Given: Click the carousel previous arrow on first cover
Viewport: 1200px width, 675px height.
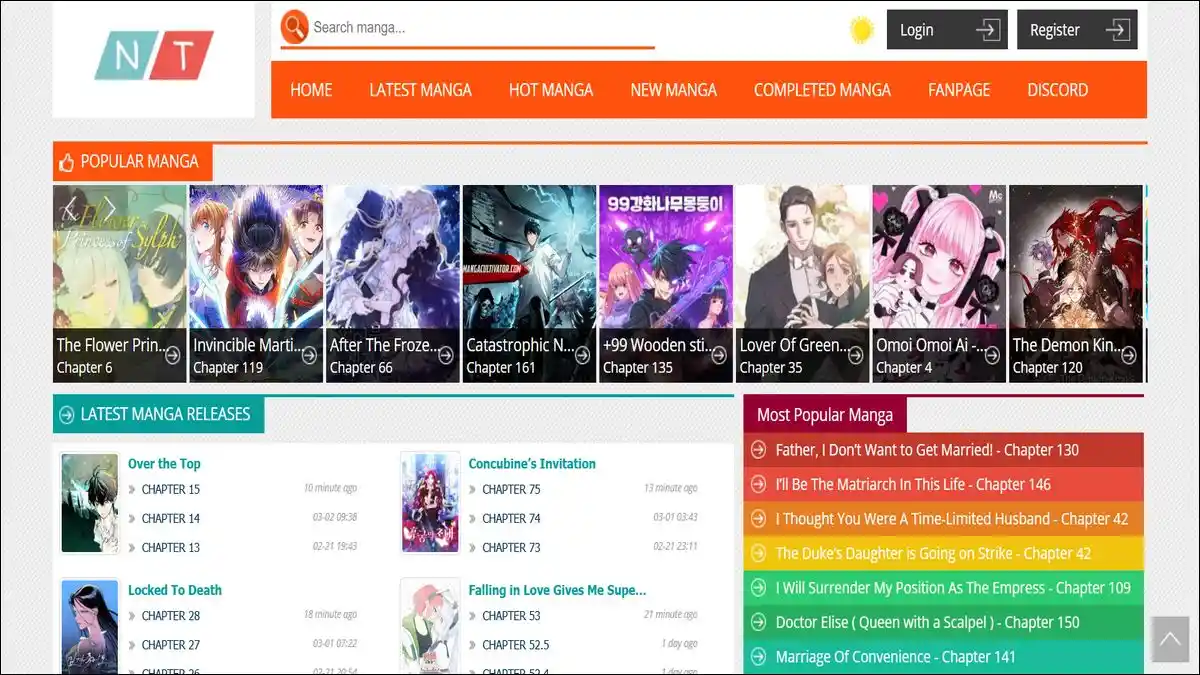Looking at the screenshot, I should point(70,209).
